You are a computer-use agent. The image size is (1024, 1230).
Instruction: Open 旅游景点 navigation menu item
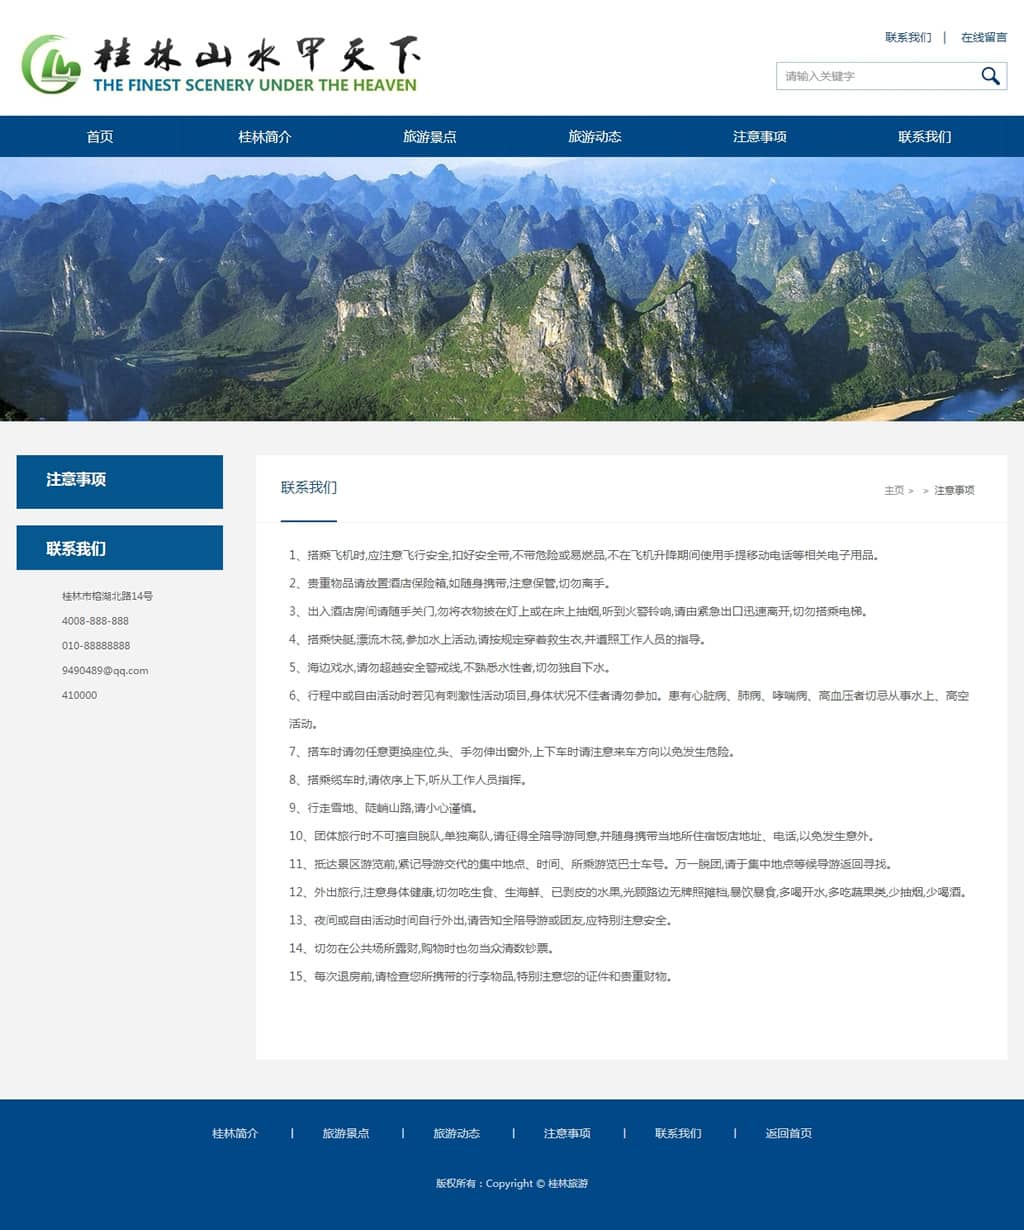click(430, 137)
